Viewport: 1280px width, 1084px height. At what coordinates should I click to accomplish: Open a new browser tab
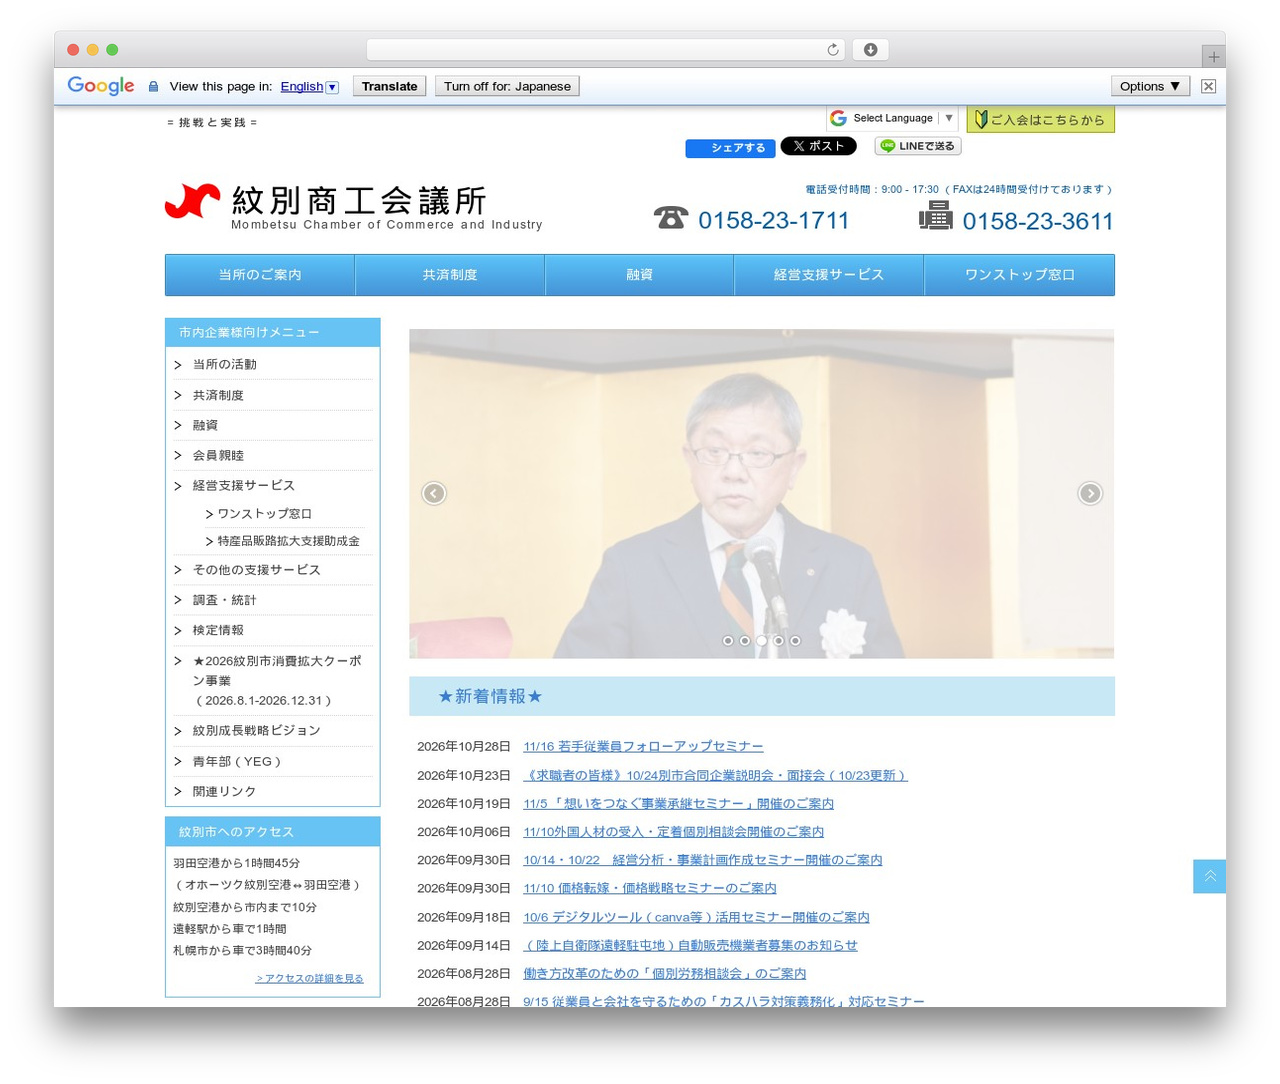[x=1213, y=57]
